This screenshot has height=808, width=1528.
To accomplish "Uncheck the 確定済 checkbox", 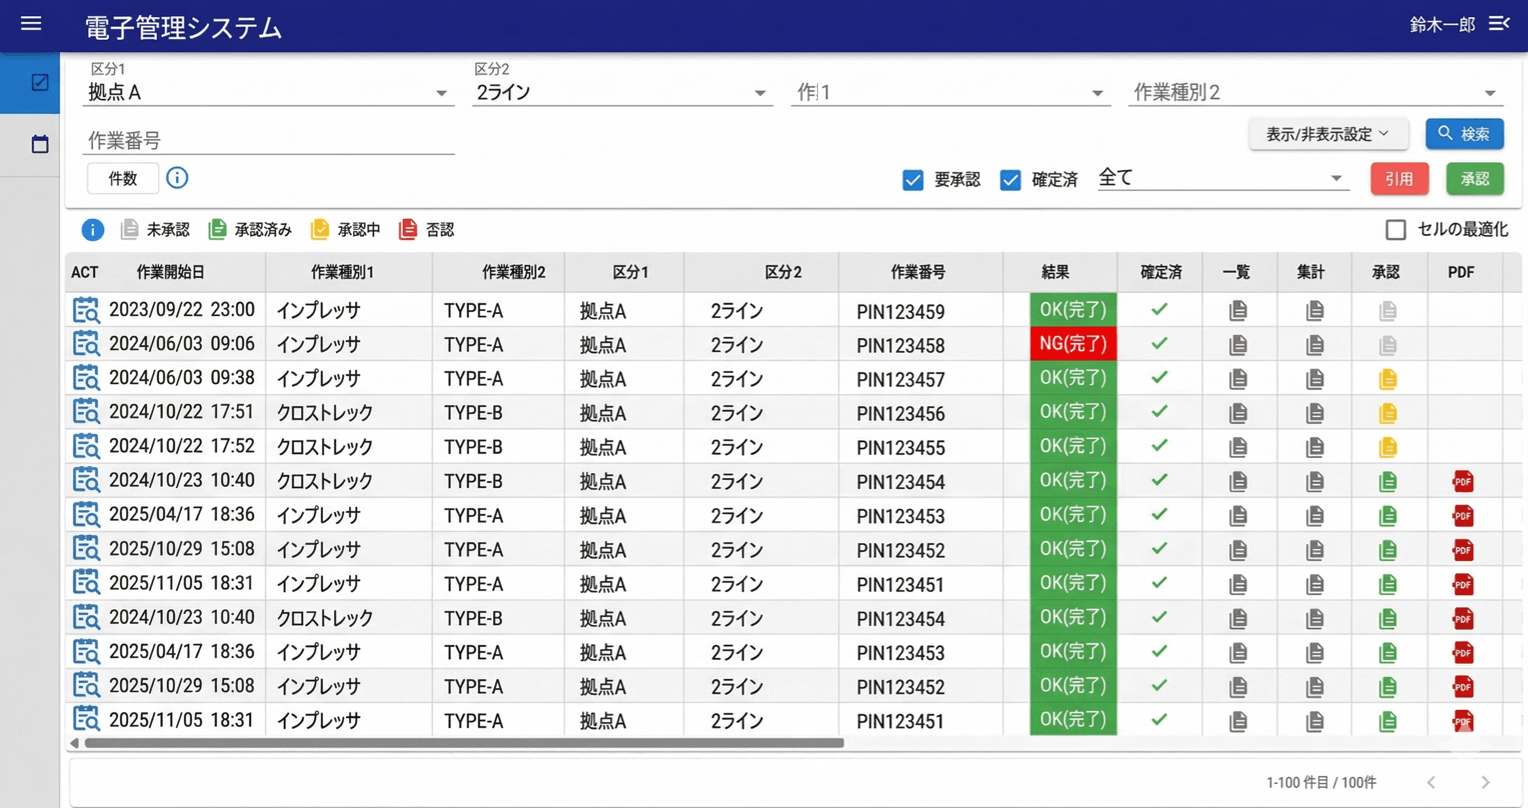I will tap(1010, 180).
